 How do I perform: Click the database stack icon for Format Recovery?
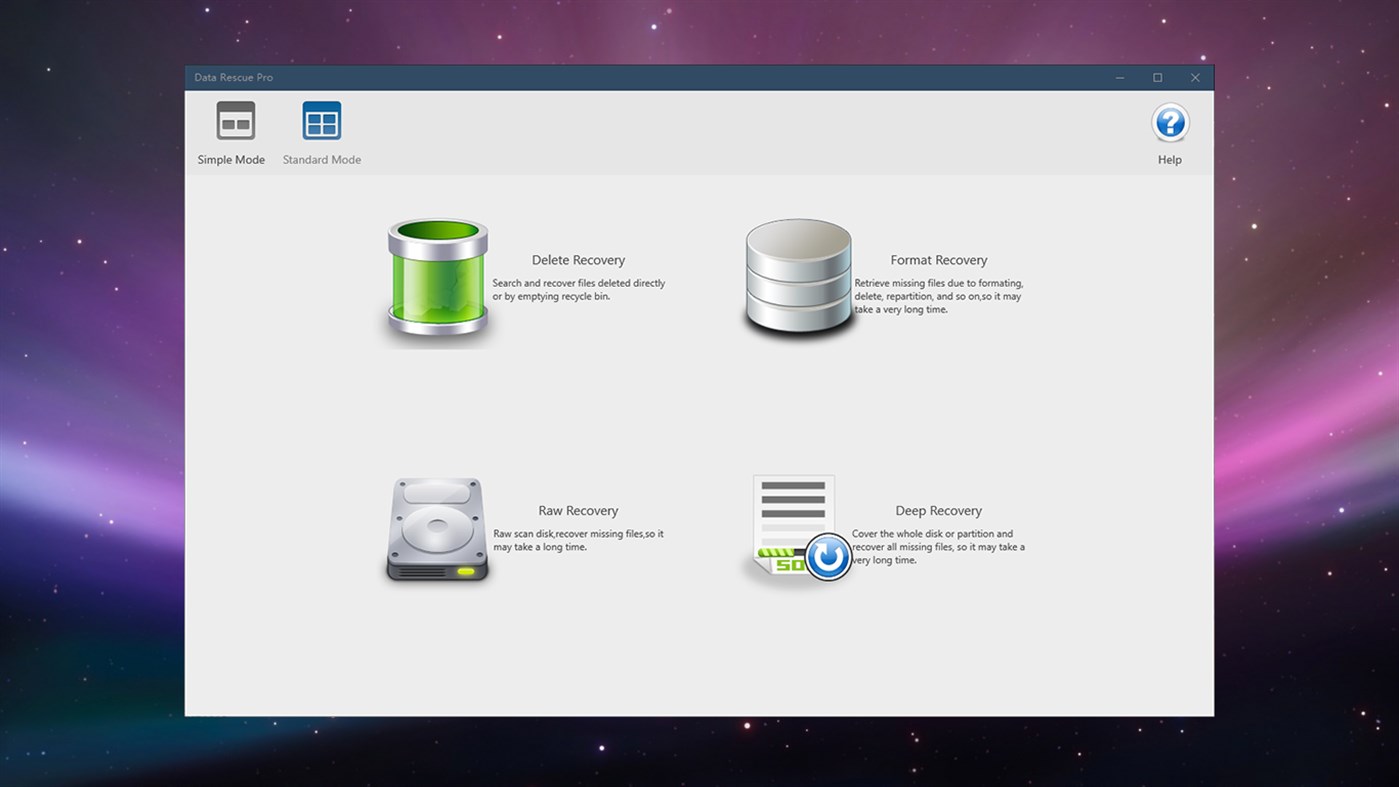pos(797,278)
